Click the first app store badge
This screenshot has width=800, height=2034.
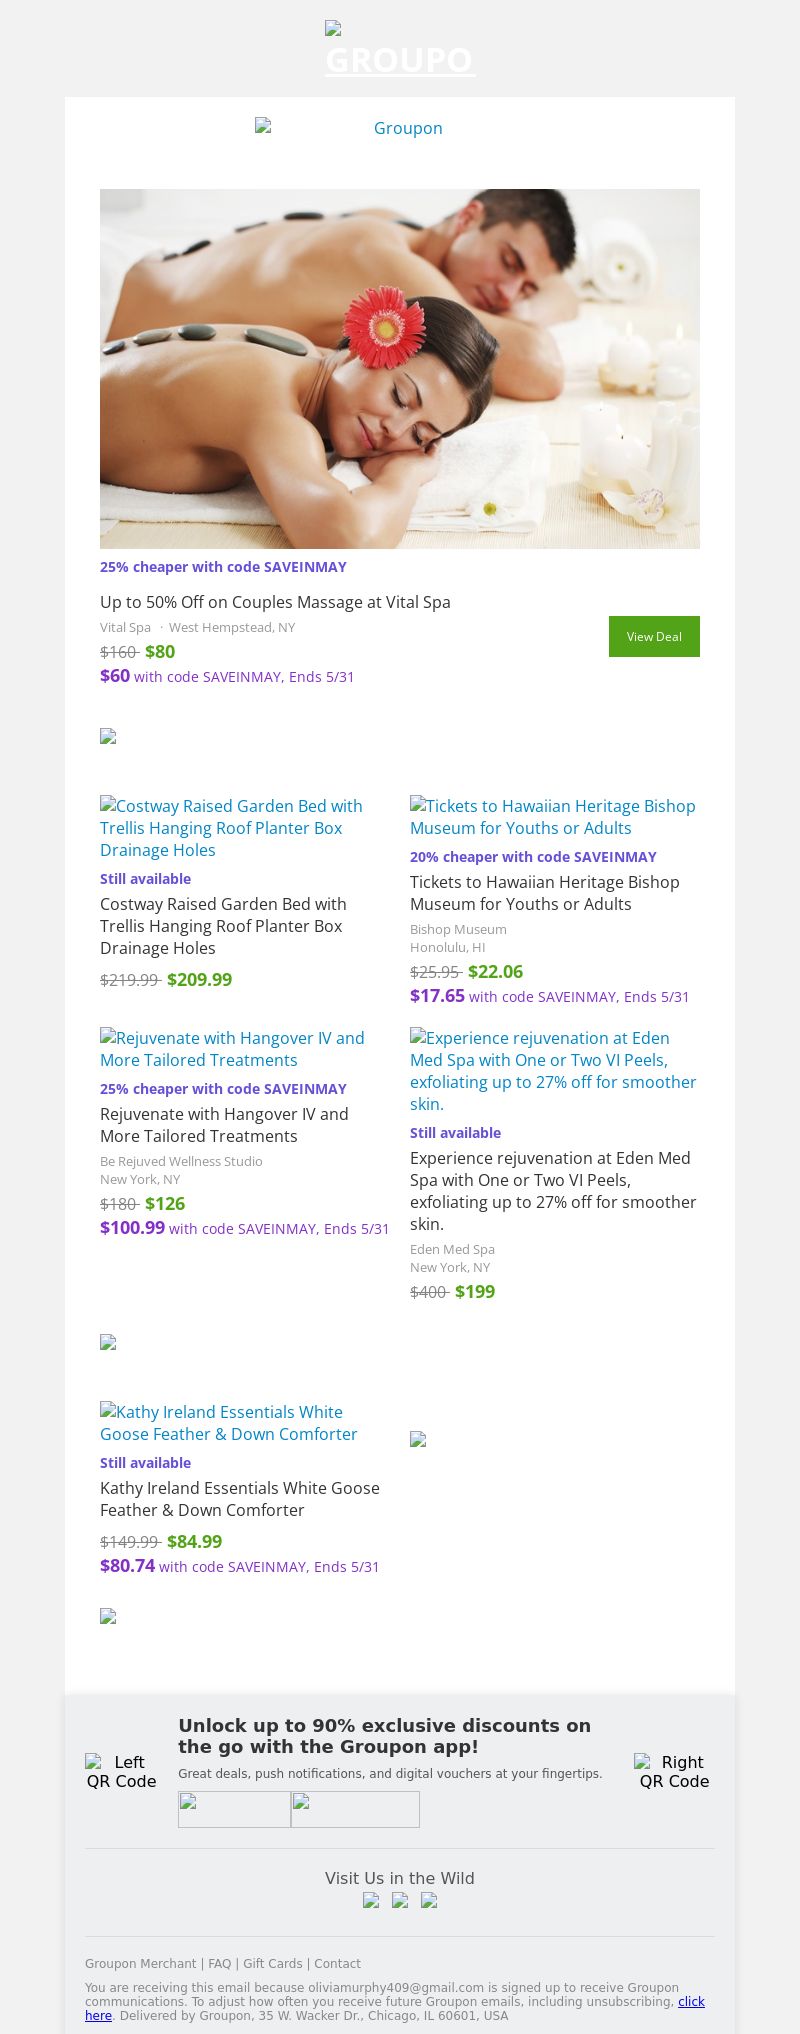pos(234,1809)
